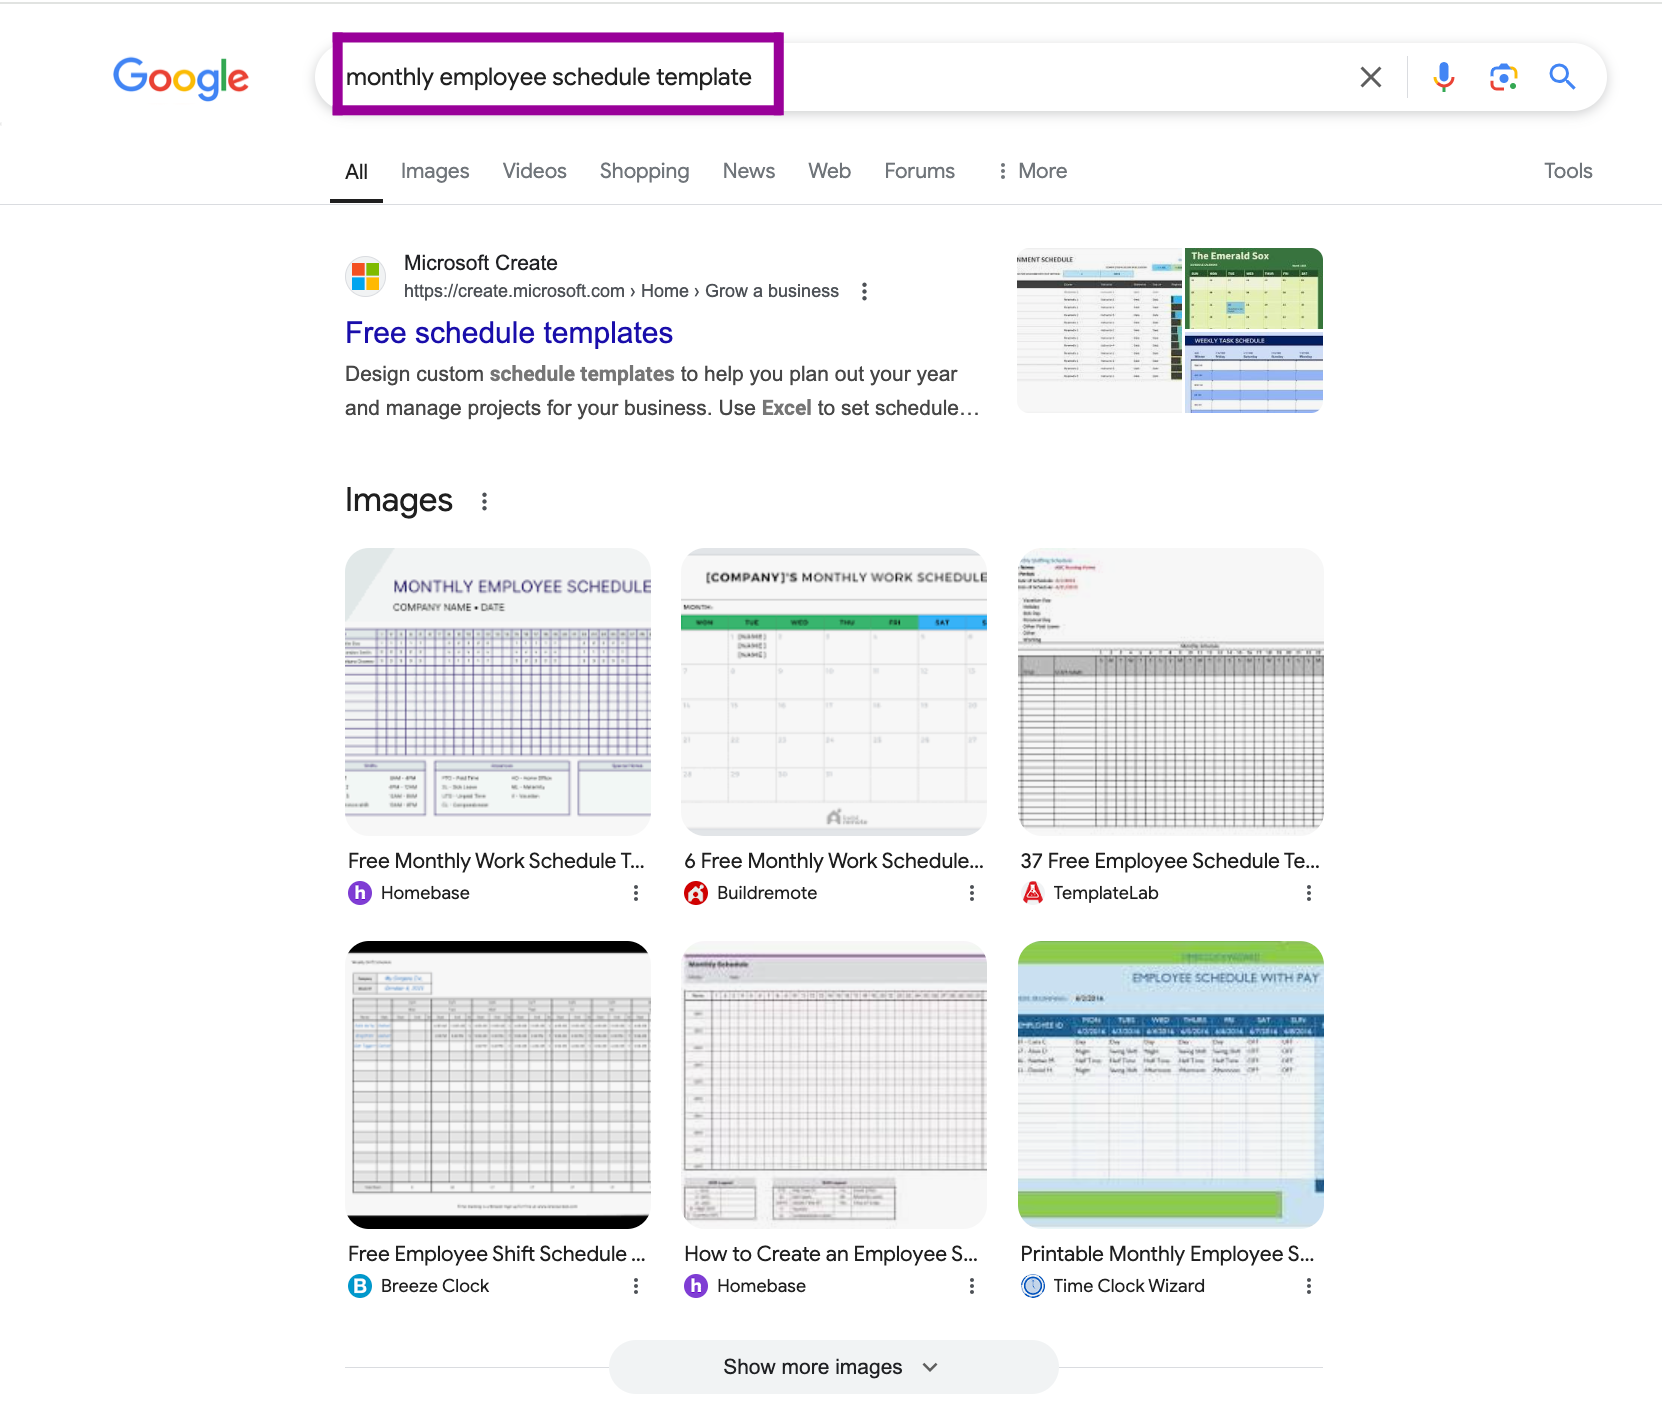This screenshot has width=1662, height=1428.
Task: Open options for How to Create an Employee image
Action: click(x=972, y=1286)
